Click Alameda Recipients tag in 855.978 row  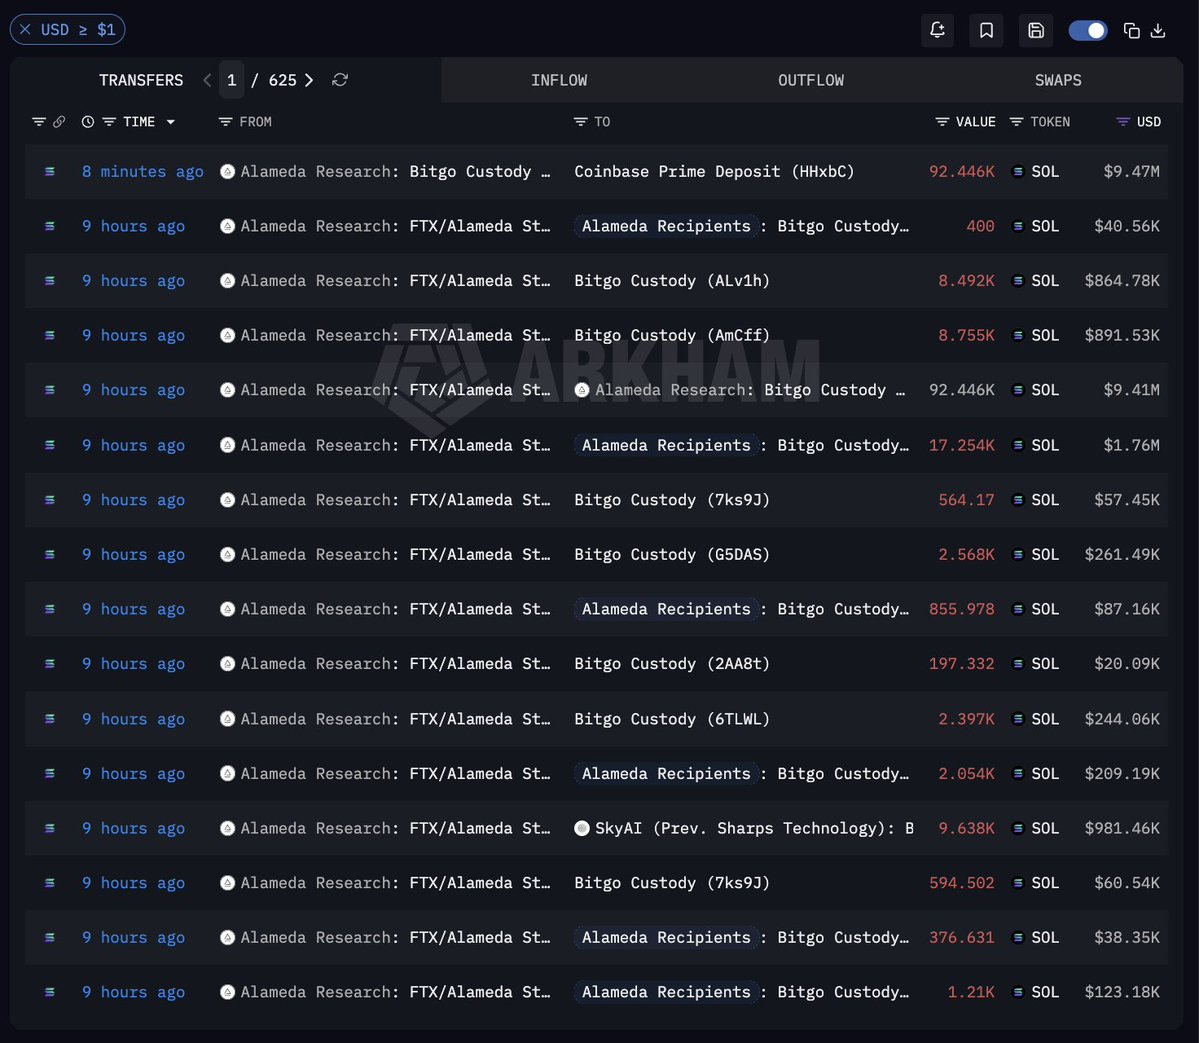point(666,609)
